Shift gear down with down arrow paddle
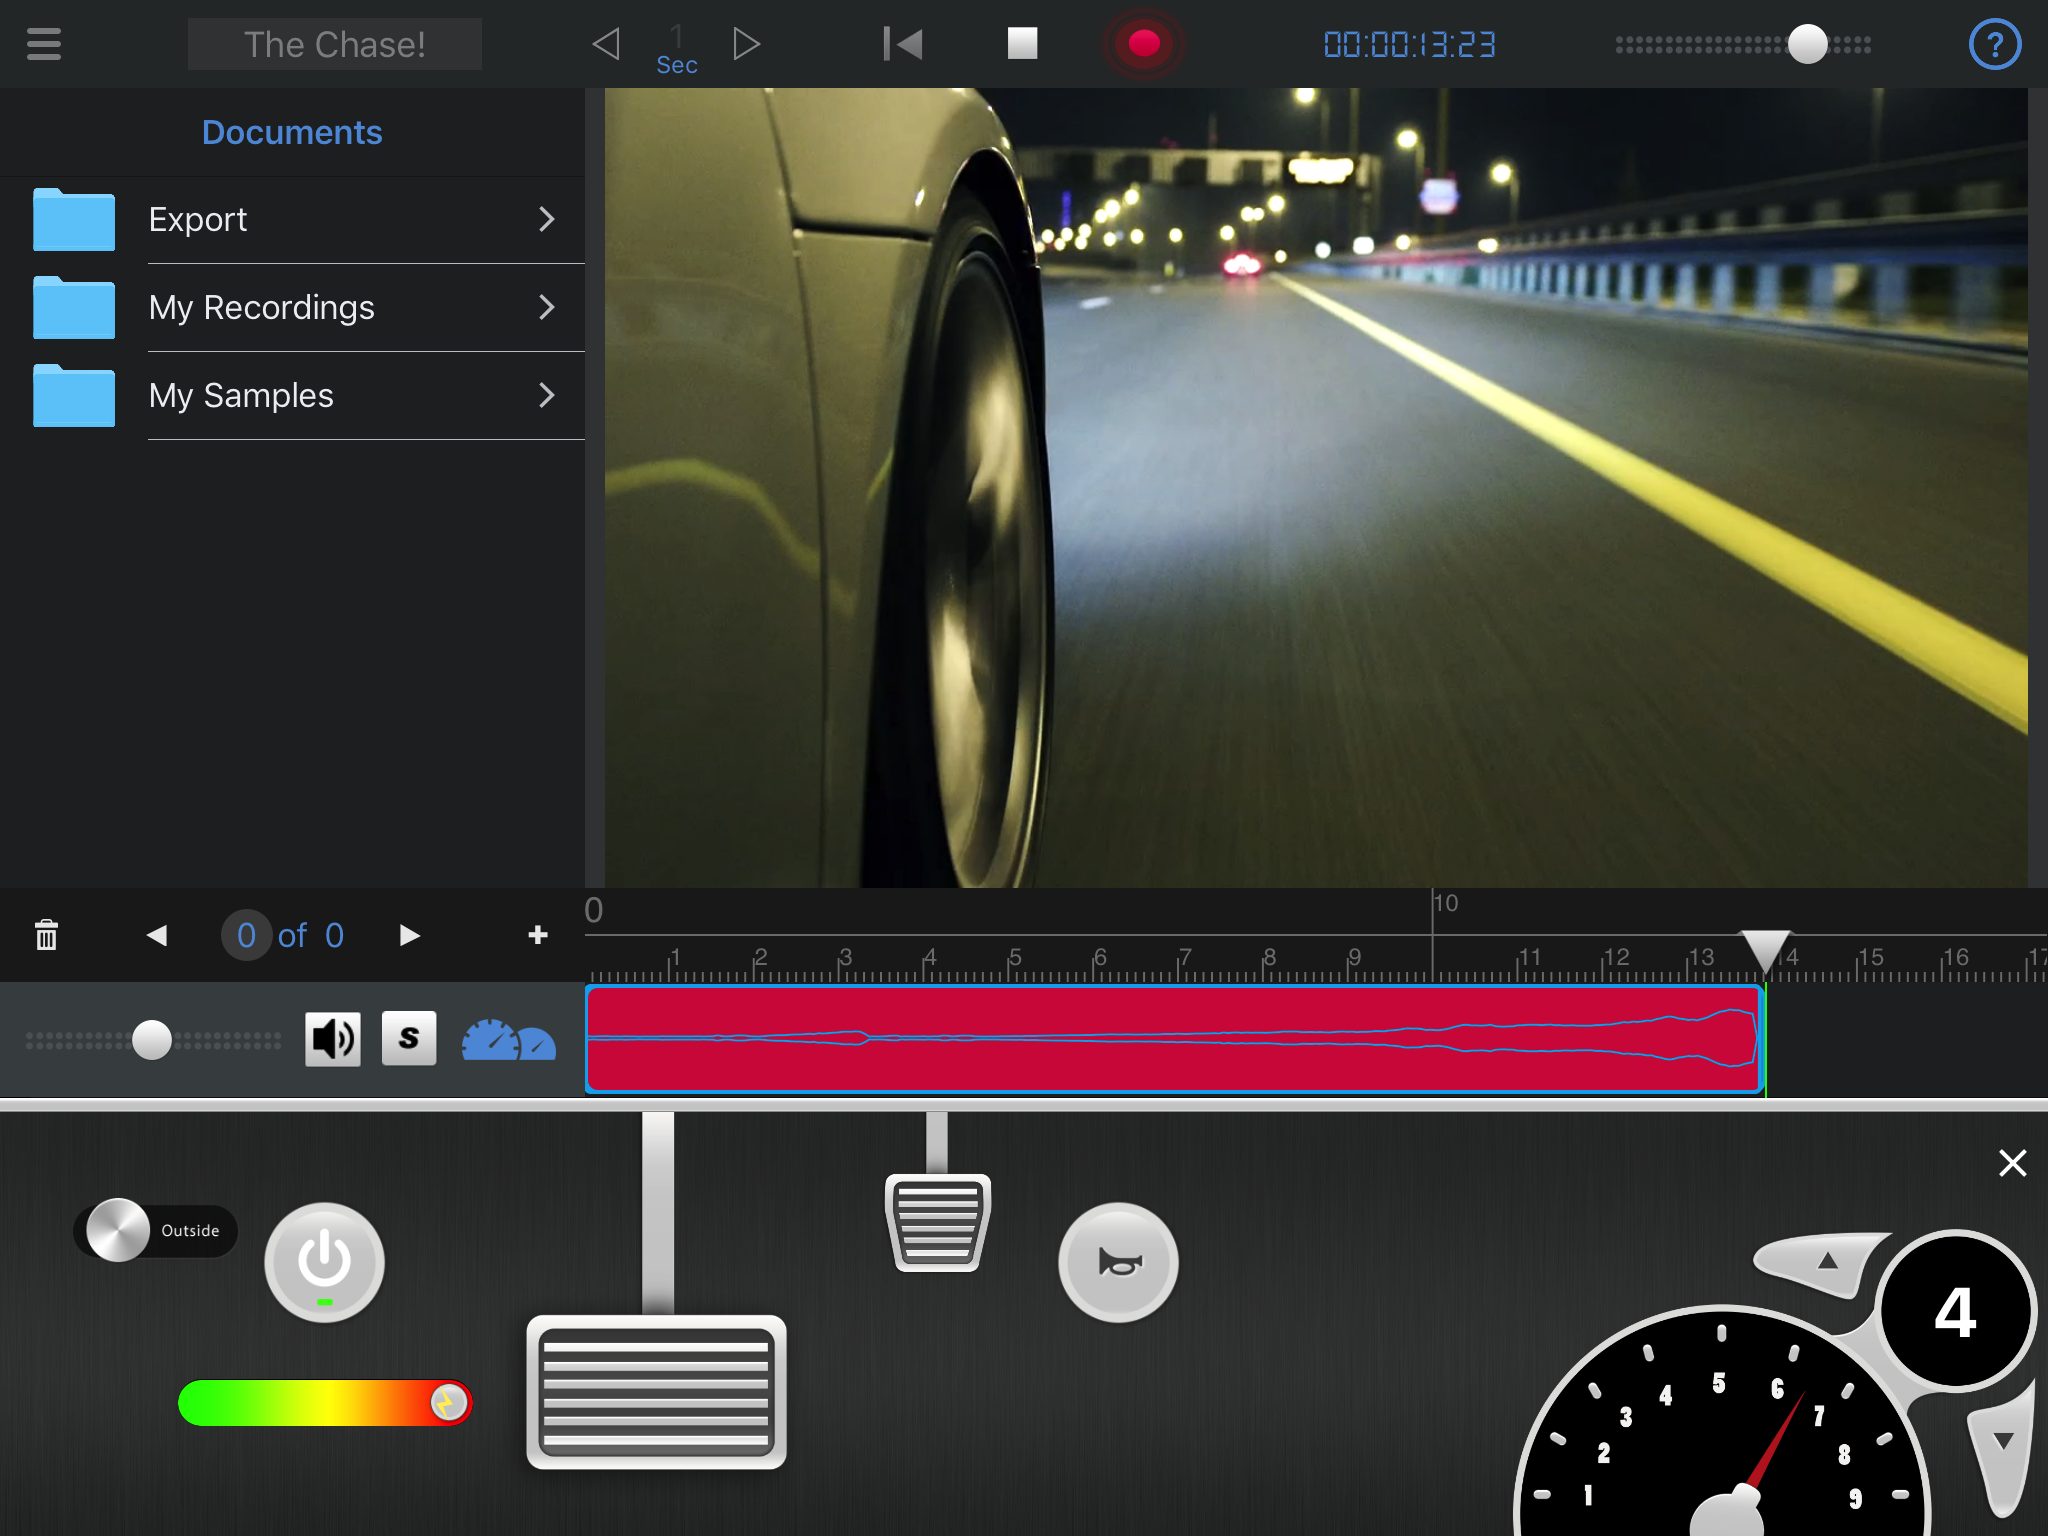2048x1536 pixels. (x=2003, y=1450)
